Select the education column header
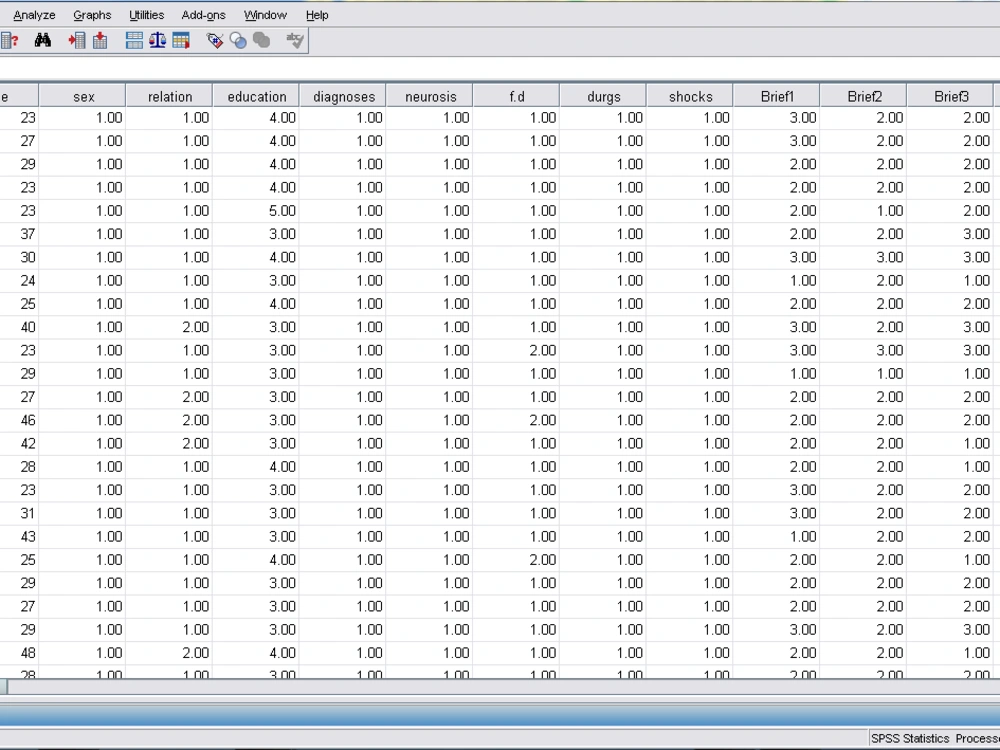The width and height of the screenshot is (1000, 750). click(256, 95)
